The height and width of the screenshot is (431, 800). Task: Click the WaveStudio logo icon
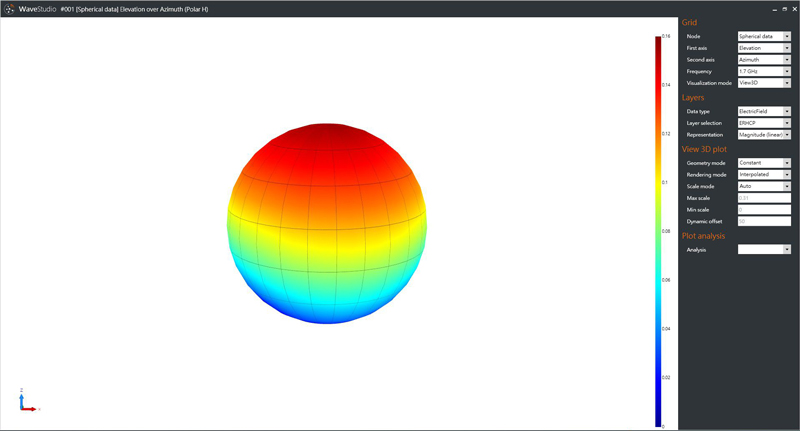[x=9, y=8]
